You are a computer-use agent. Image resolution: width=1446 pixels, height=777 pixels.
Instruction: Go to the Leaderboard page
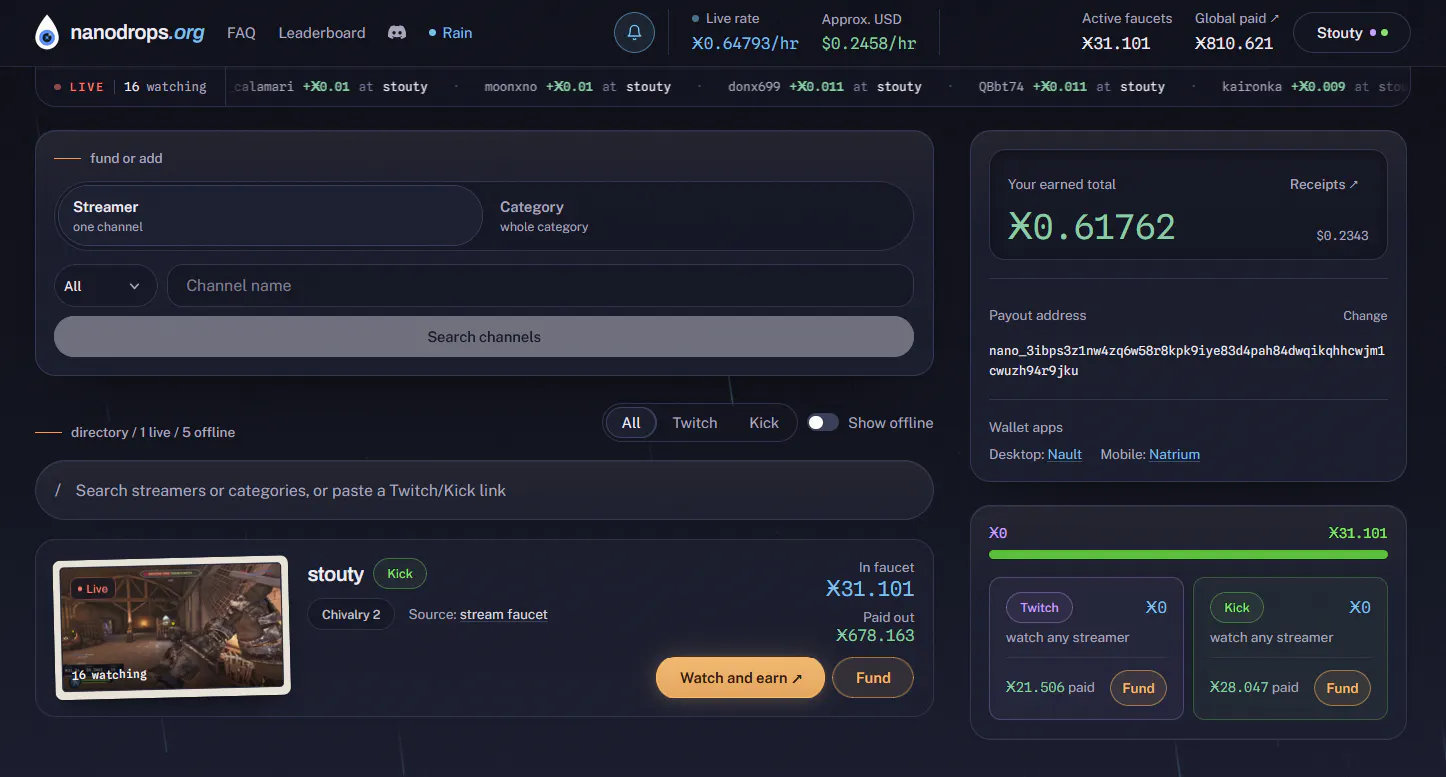point(322,33)
